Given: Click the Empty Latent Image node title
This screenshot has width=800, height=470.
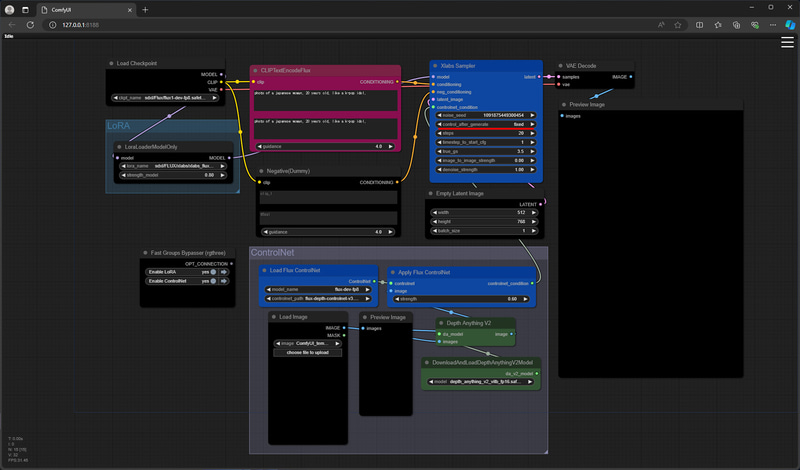Looking at the screenshot, I should (x=460, y=193).
